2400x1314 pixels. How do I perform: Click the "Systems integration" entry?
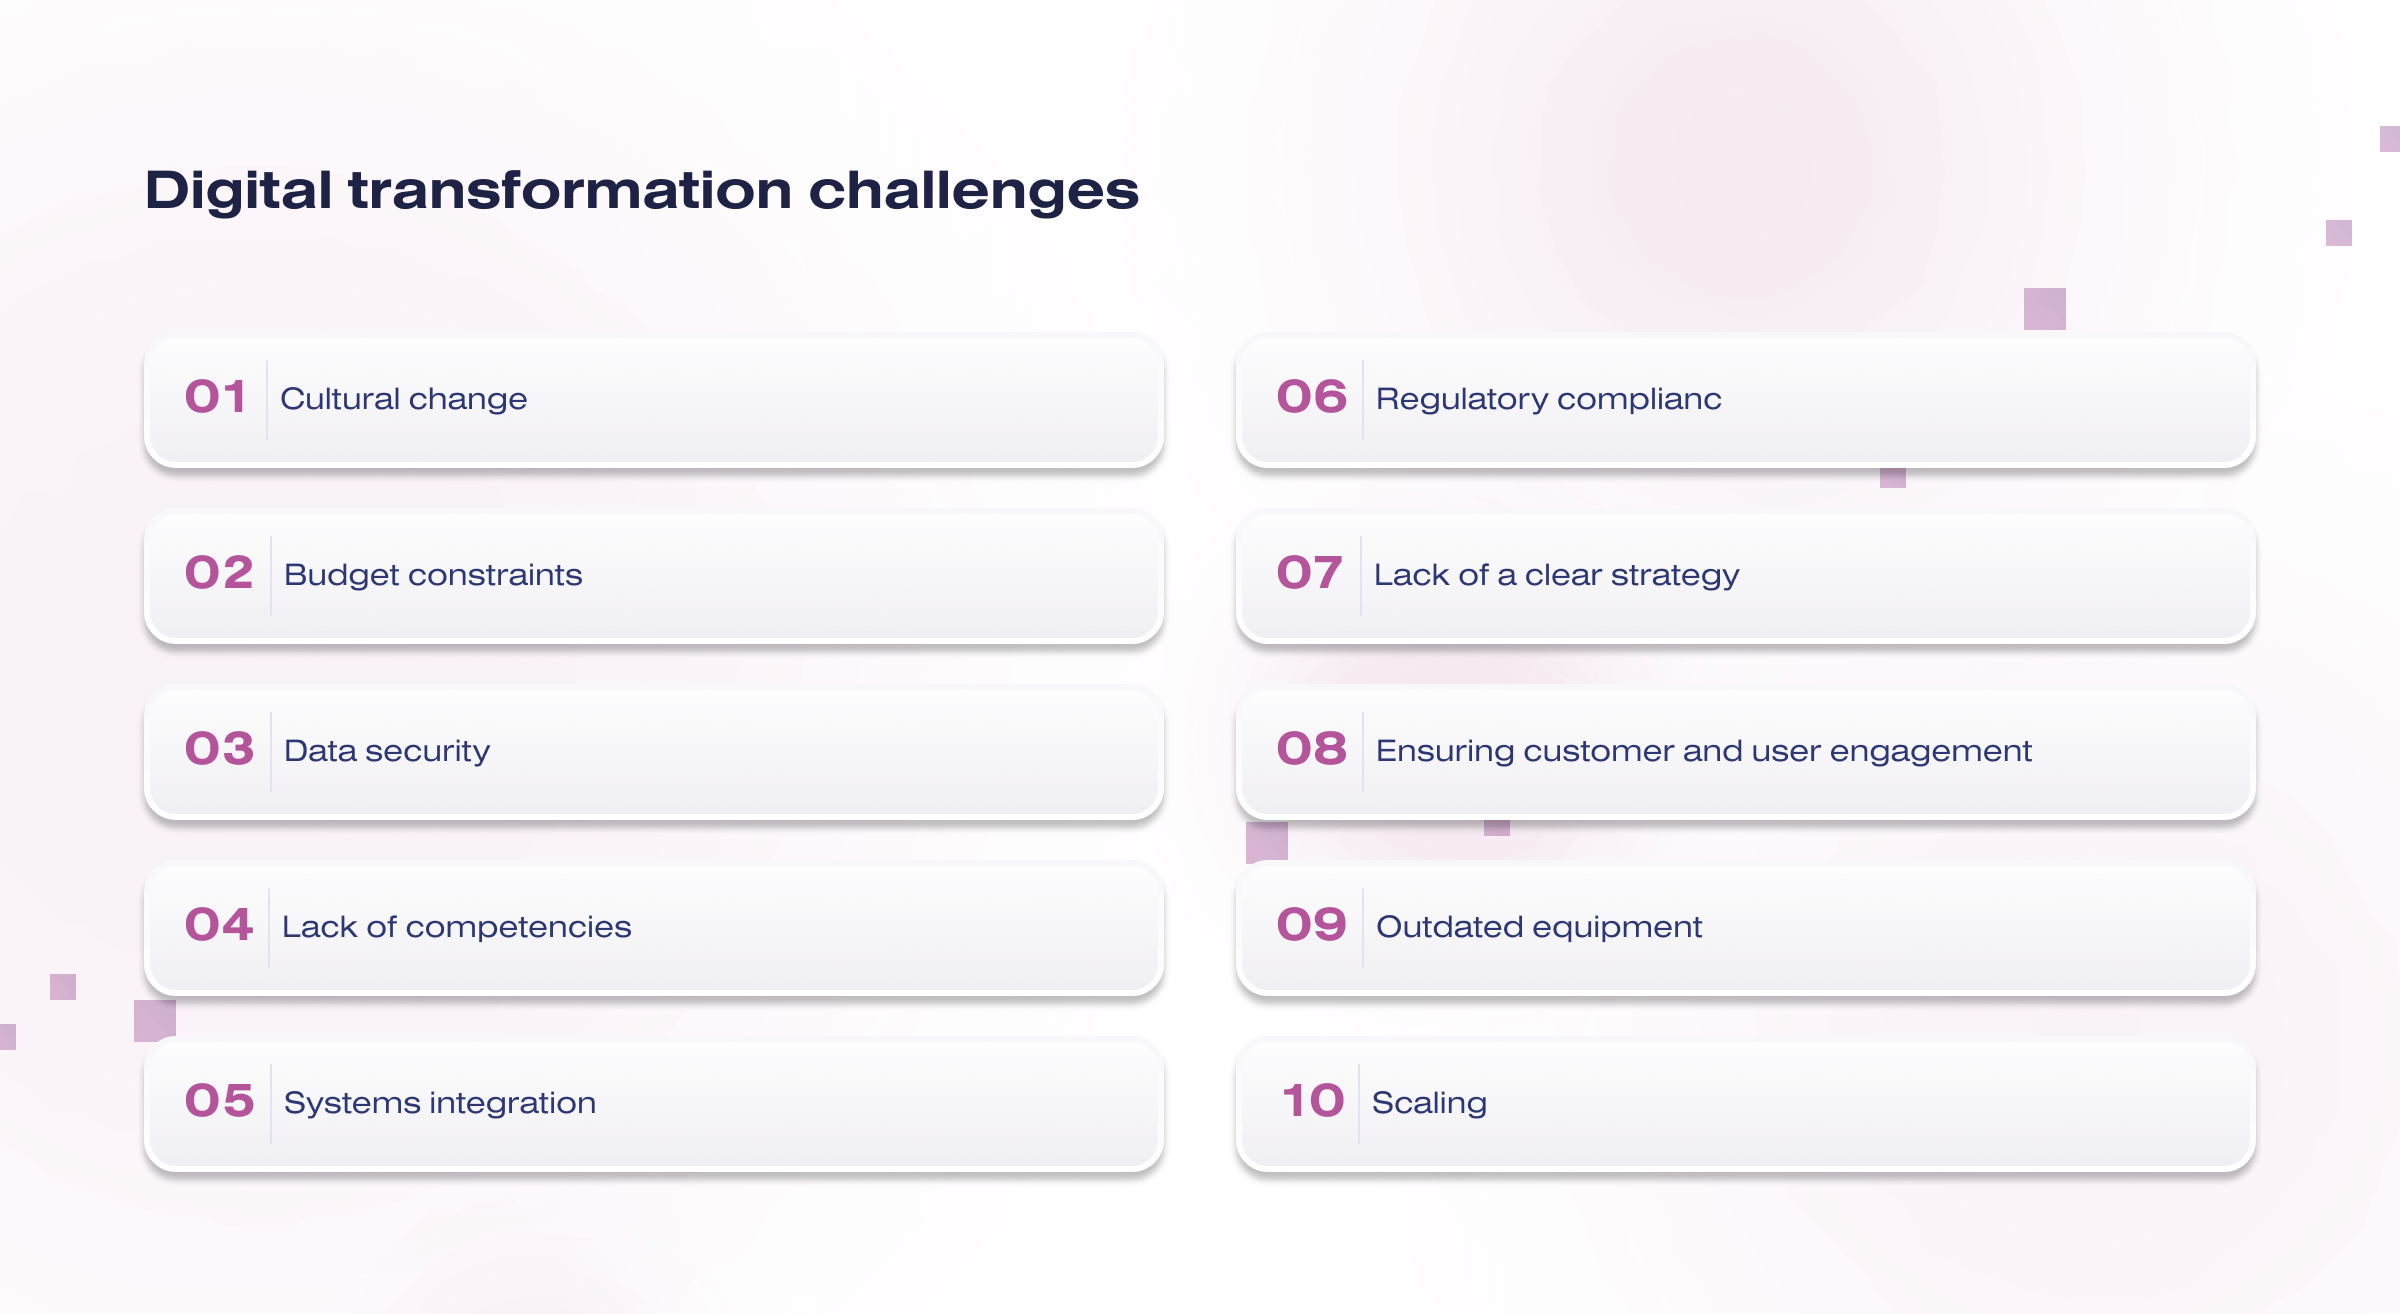[440, 1103]
